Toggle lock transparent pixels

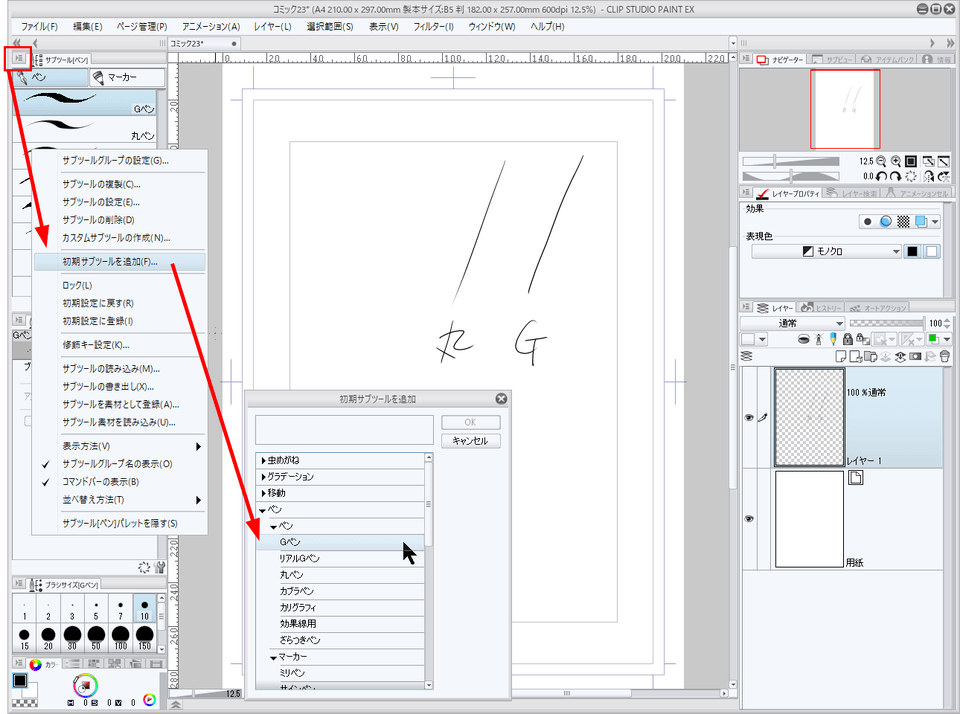click(863, 339)
